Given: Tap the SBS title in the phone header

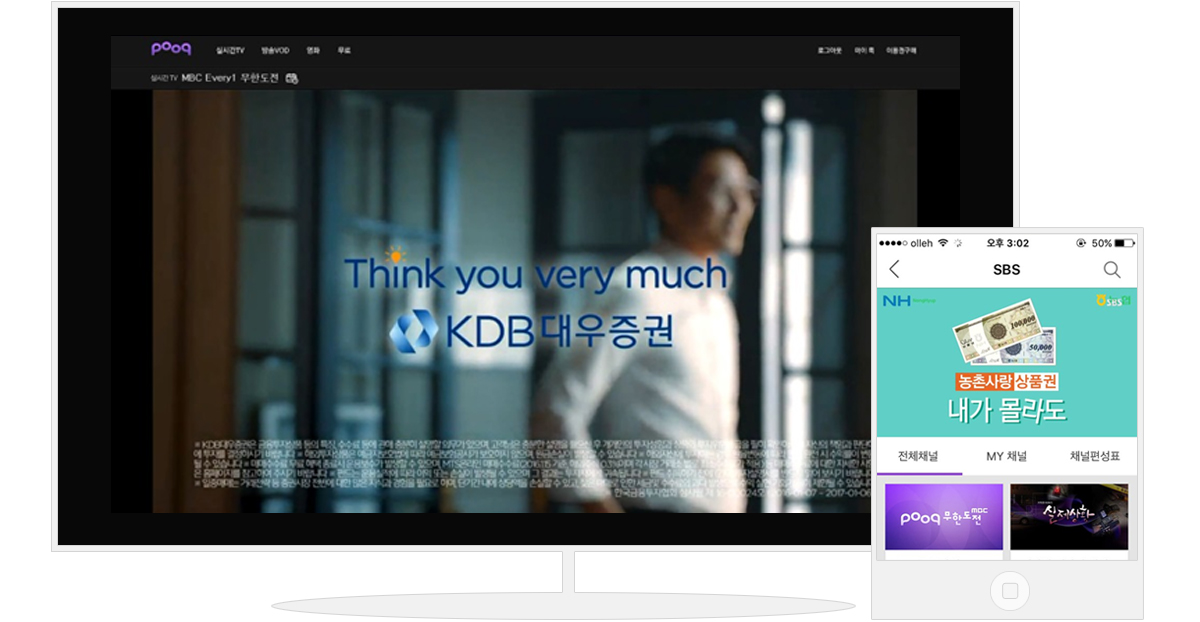Looking at the screenshot, I should (x=1007, y=270).
